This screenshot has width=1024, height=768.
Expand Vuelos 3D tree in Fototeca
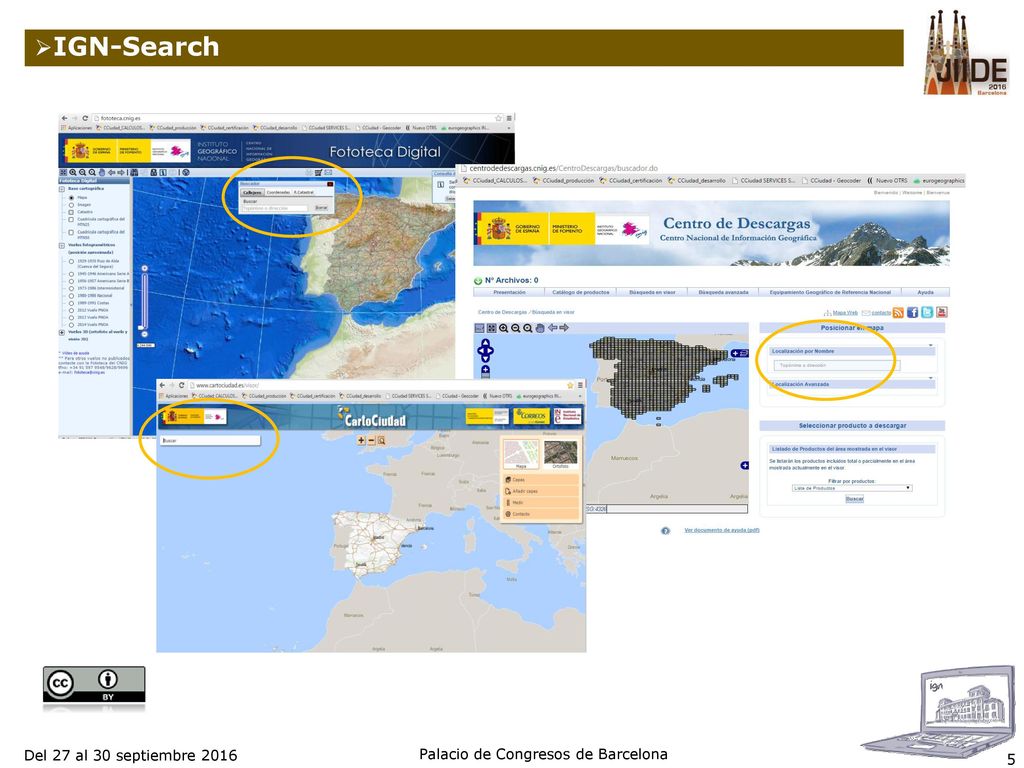tap(62, 332)
